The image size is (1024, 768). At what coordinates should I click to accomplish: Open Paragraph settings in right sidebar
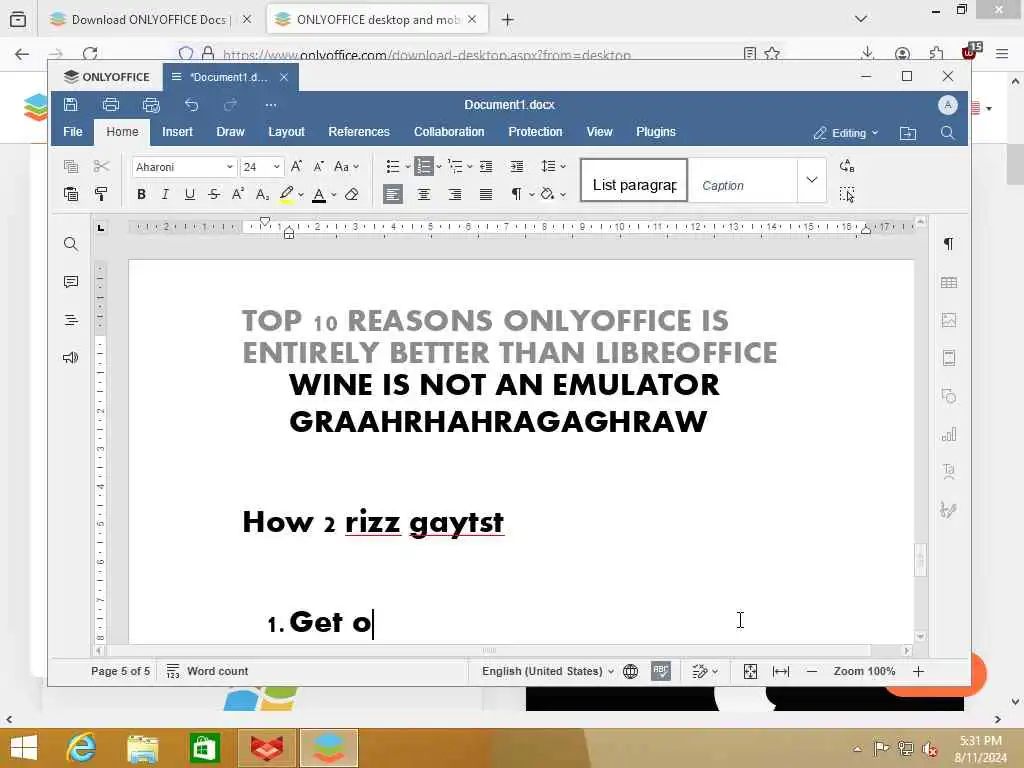(x=949, y=244)
